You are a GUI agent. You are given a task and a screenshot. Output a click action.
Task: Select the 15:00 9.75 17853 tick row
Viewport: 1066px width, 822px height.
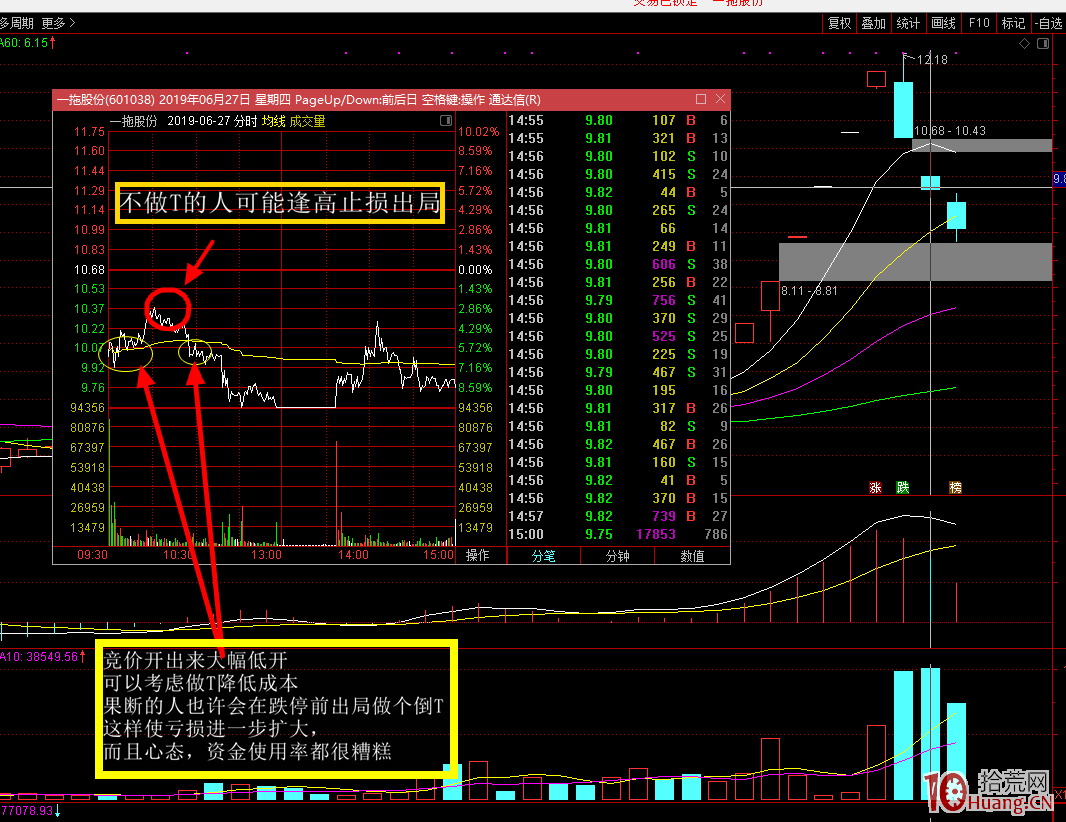pyautogui.click(x=618, y=534)
